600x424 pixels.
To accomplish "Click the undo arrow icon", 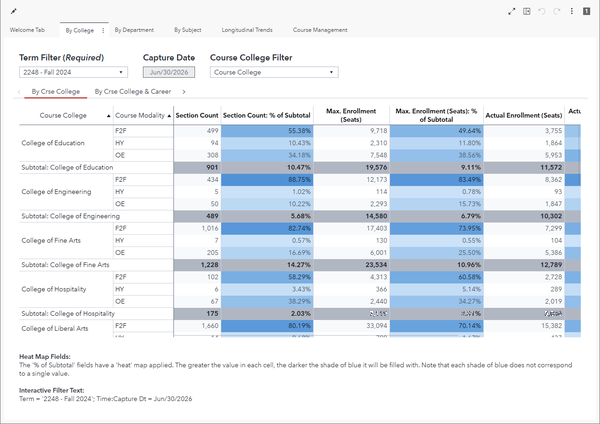I will (541, 11).
